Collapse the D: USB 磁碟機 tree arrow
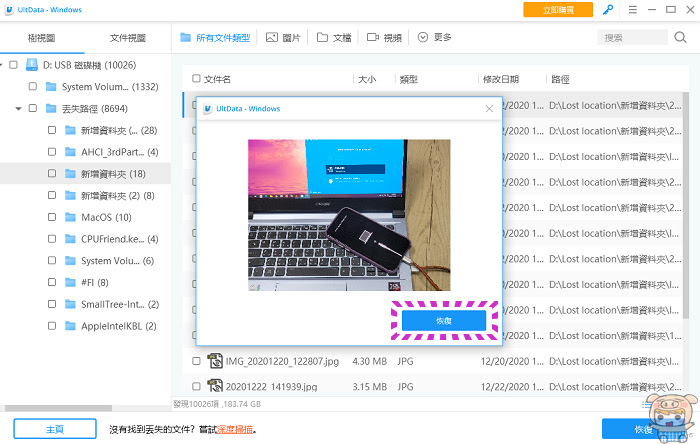 point(1,65)
